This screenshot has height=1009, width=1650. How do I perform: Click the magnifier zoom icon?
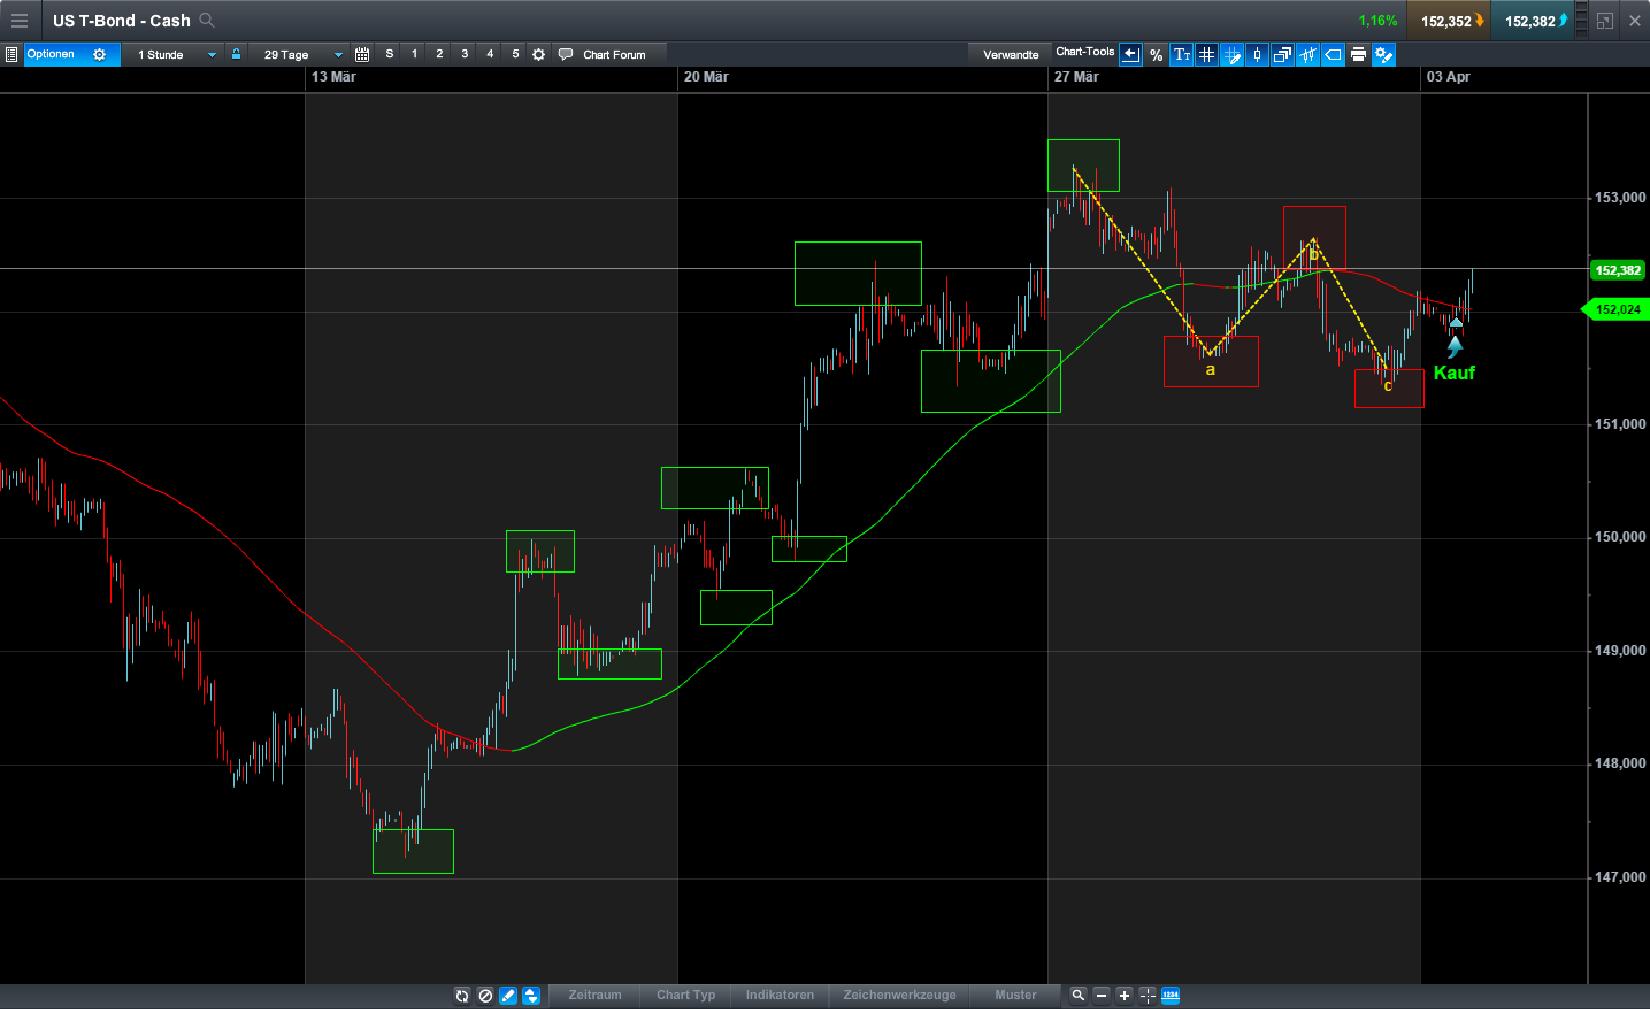coord(1078,996)
